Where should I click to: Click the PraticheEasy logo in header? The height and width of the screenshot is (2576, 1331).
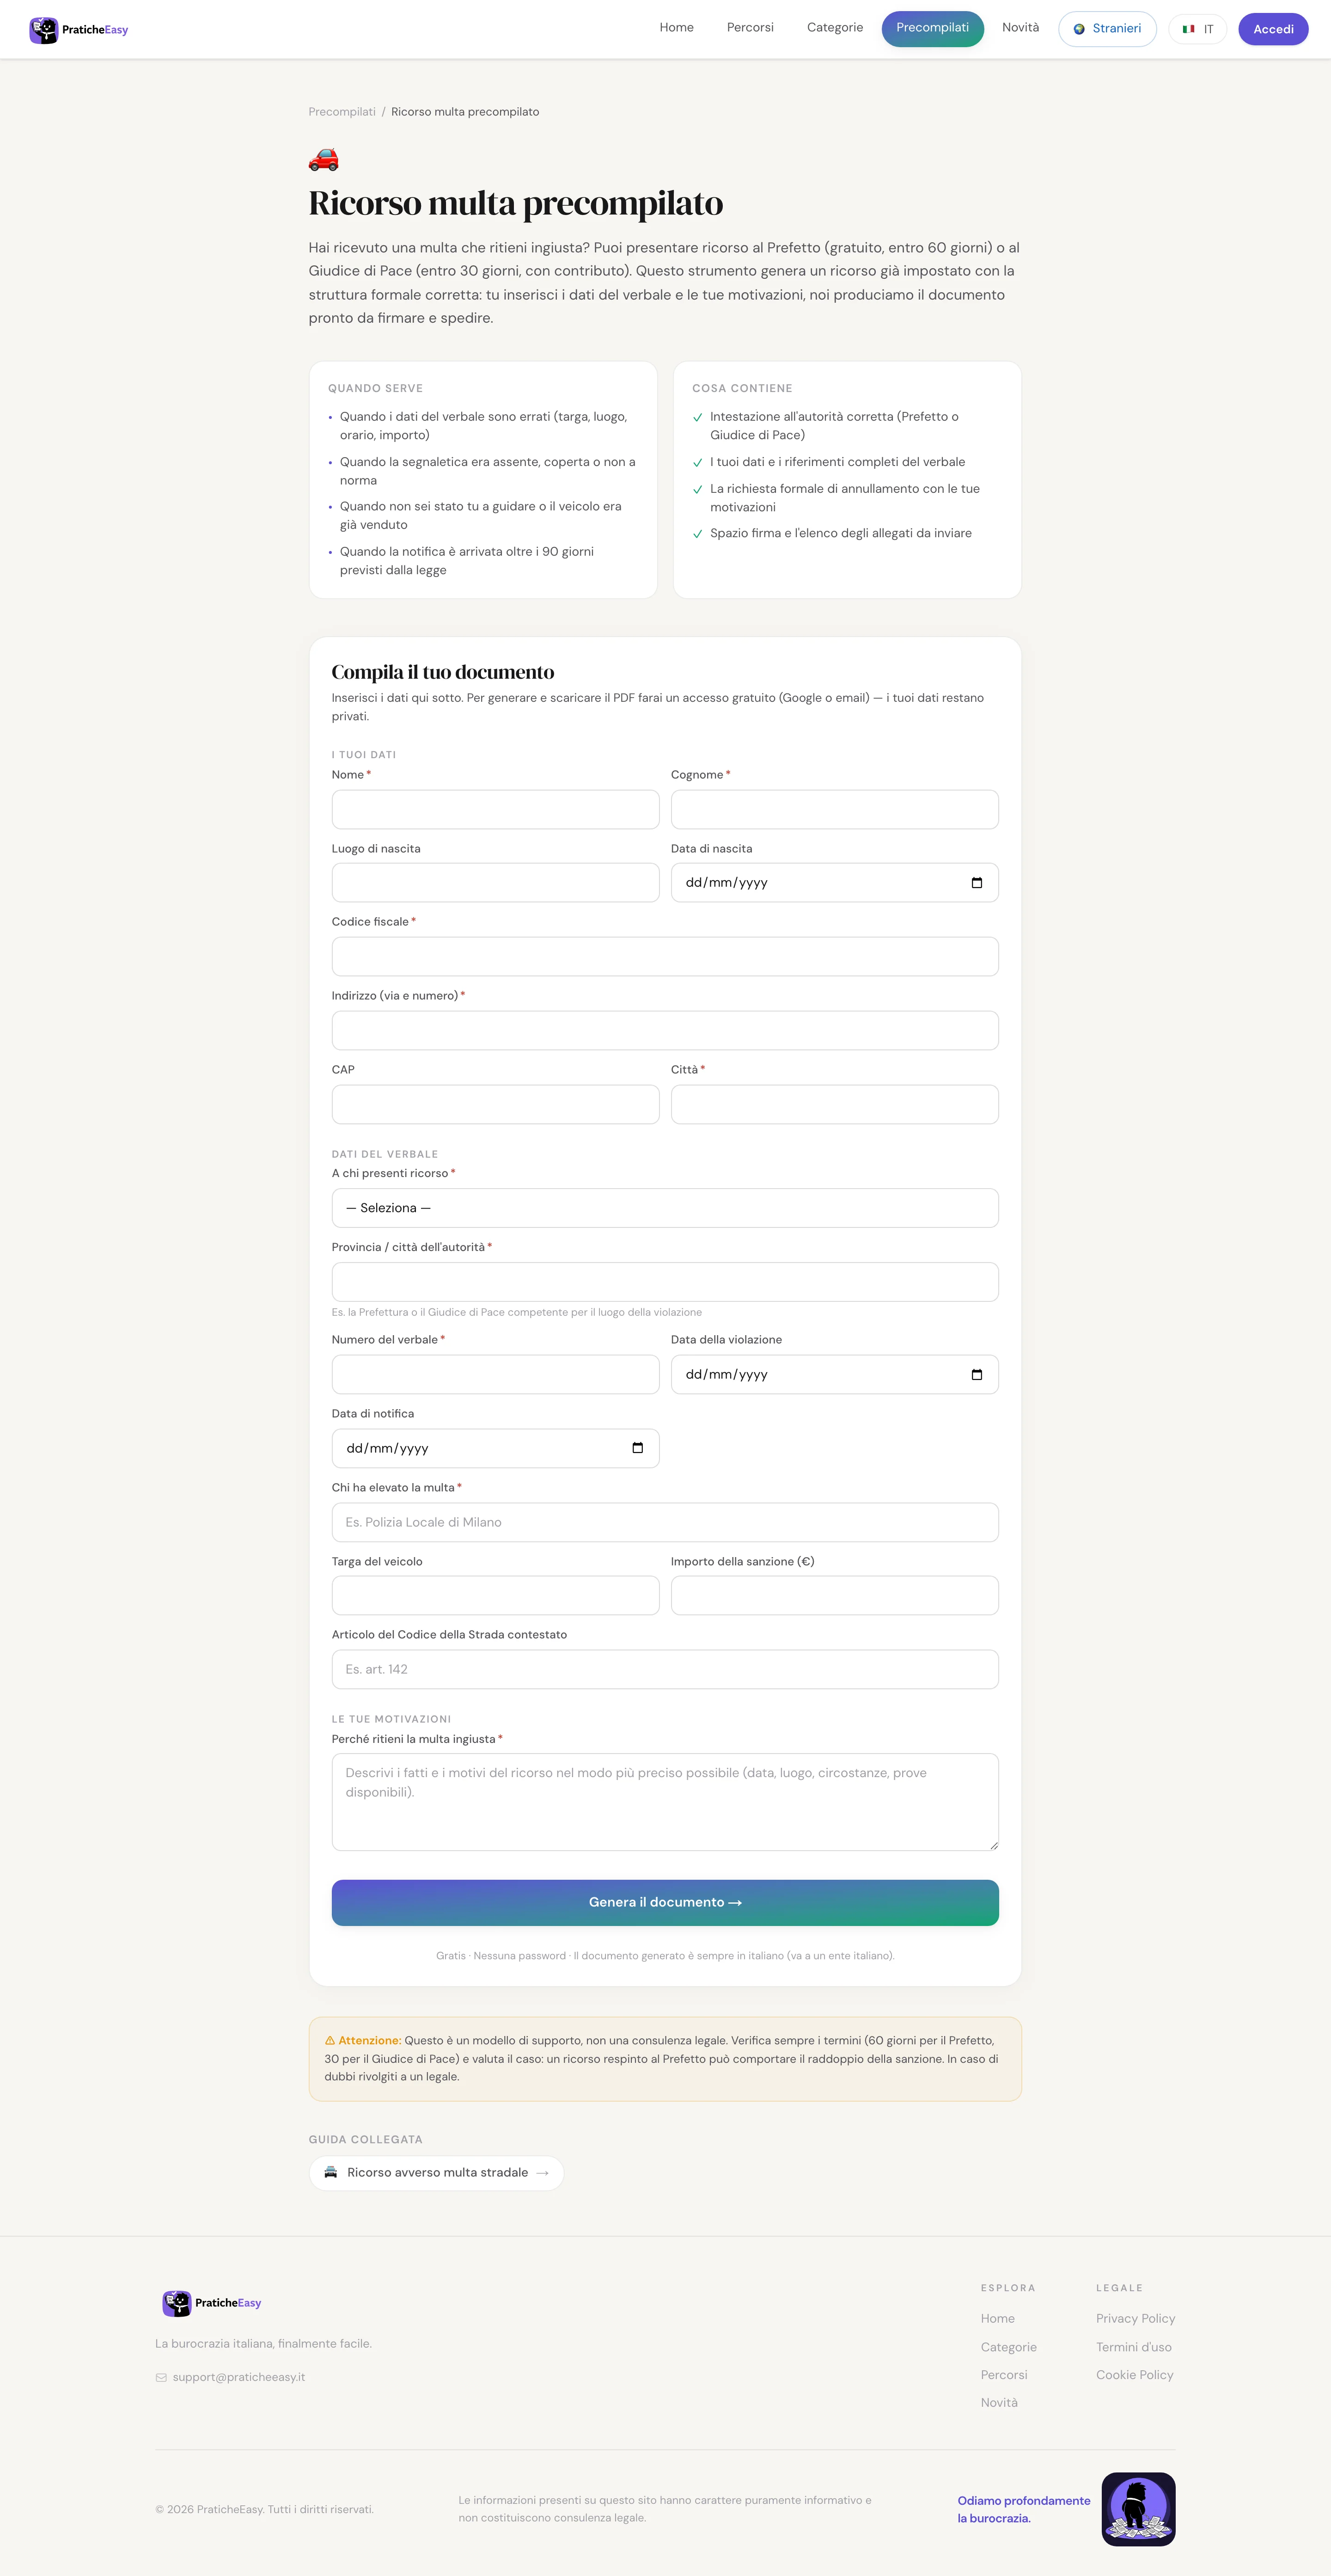tap(79, 30)
